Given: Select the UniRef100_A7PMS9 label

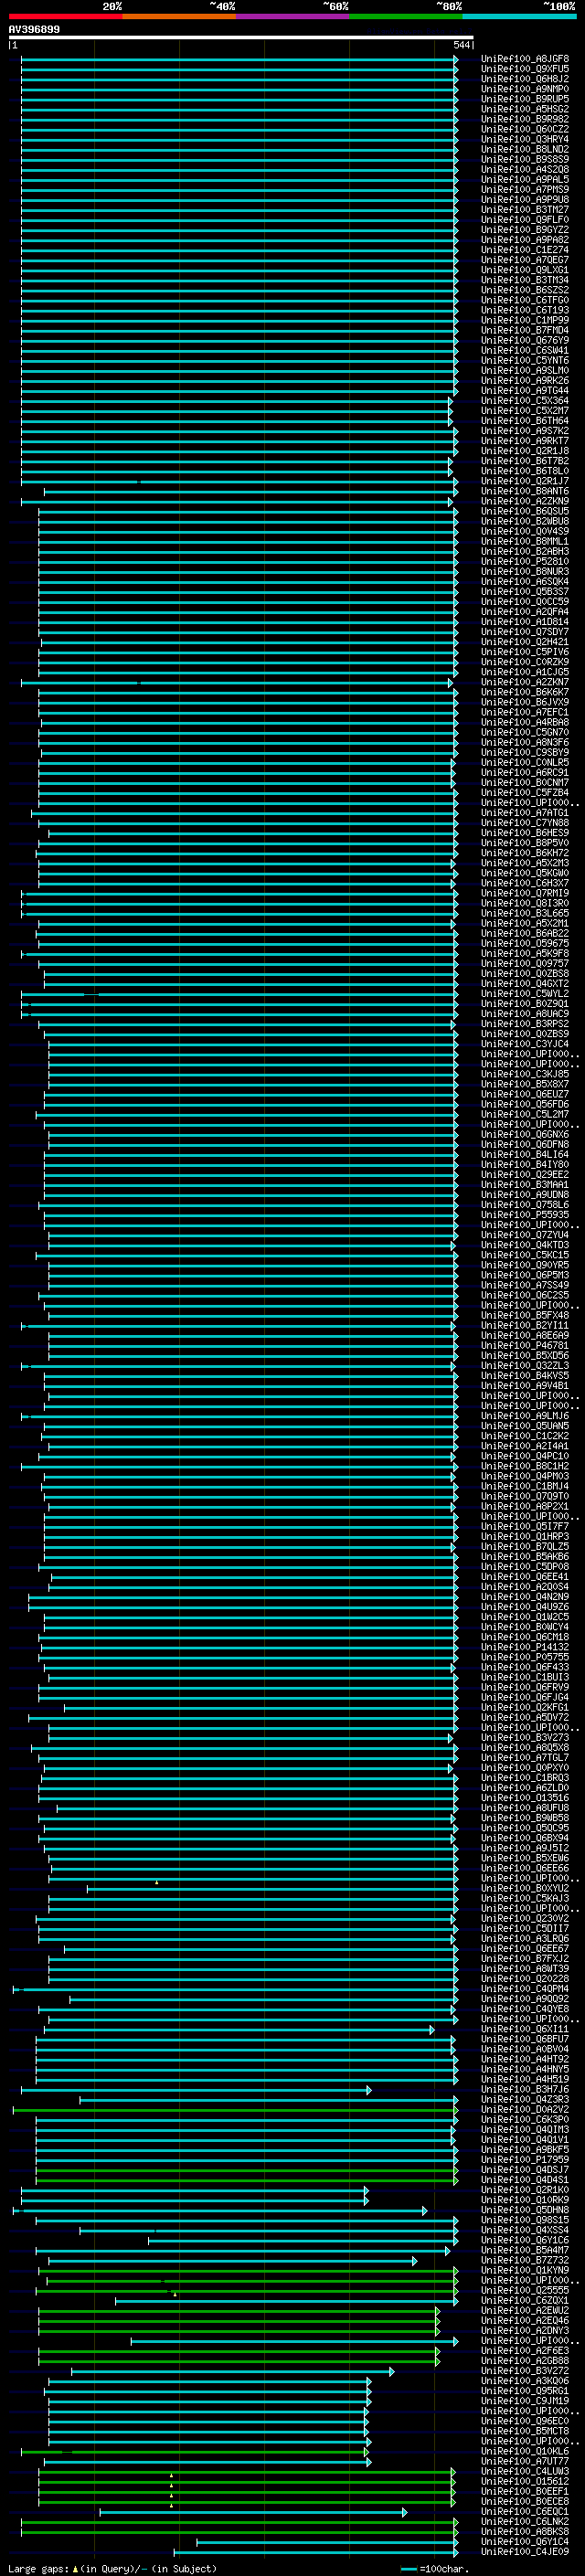Looking at the screenshot, I should (x=525, y=190).
